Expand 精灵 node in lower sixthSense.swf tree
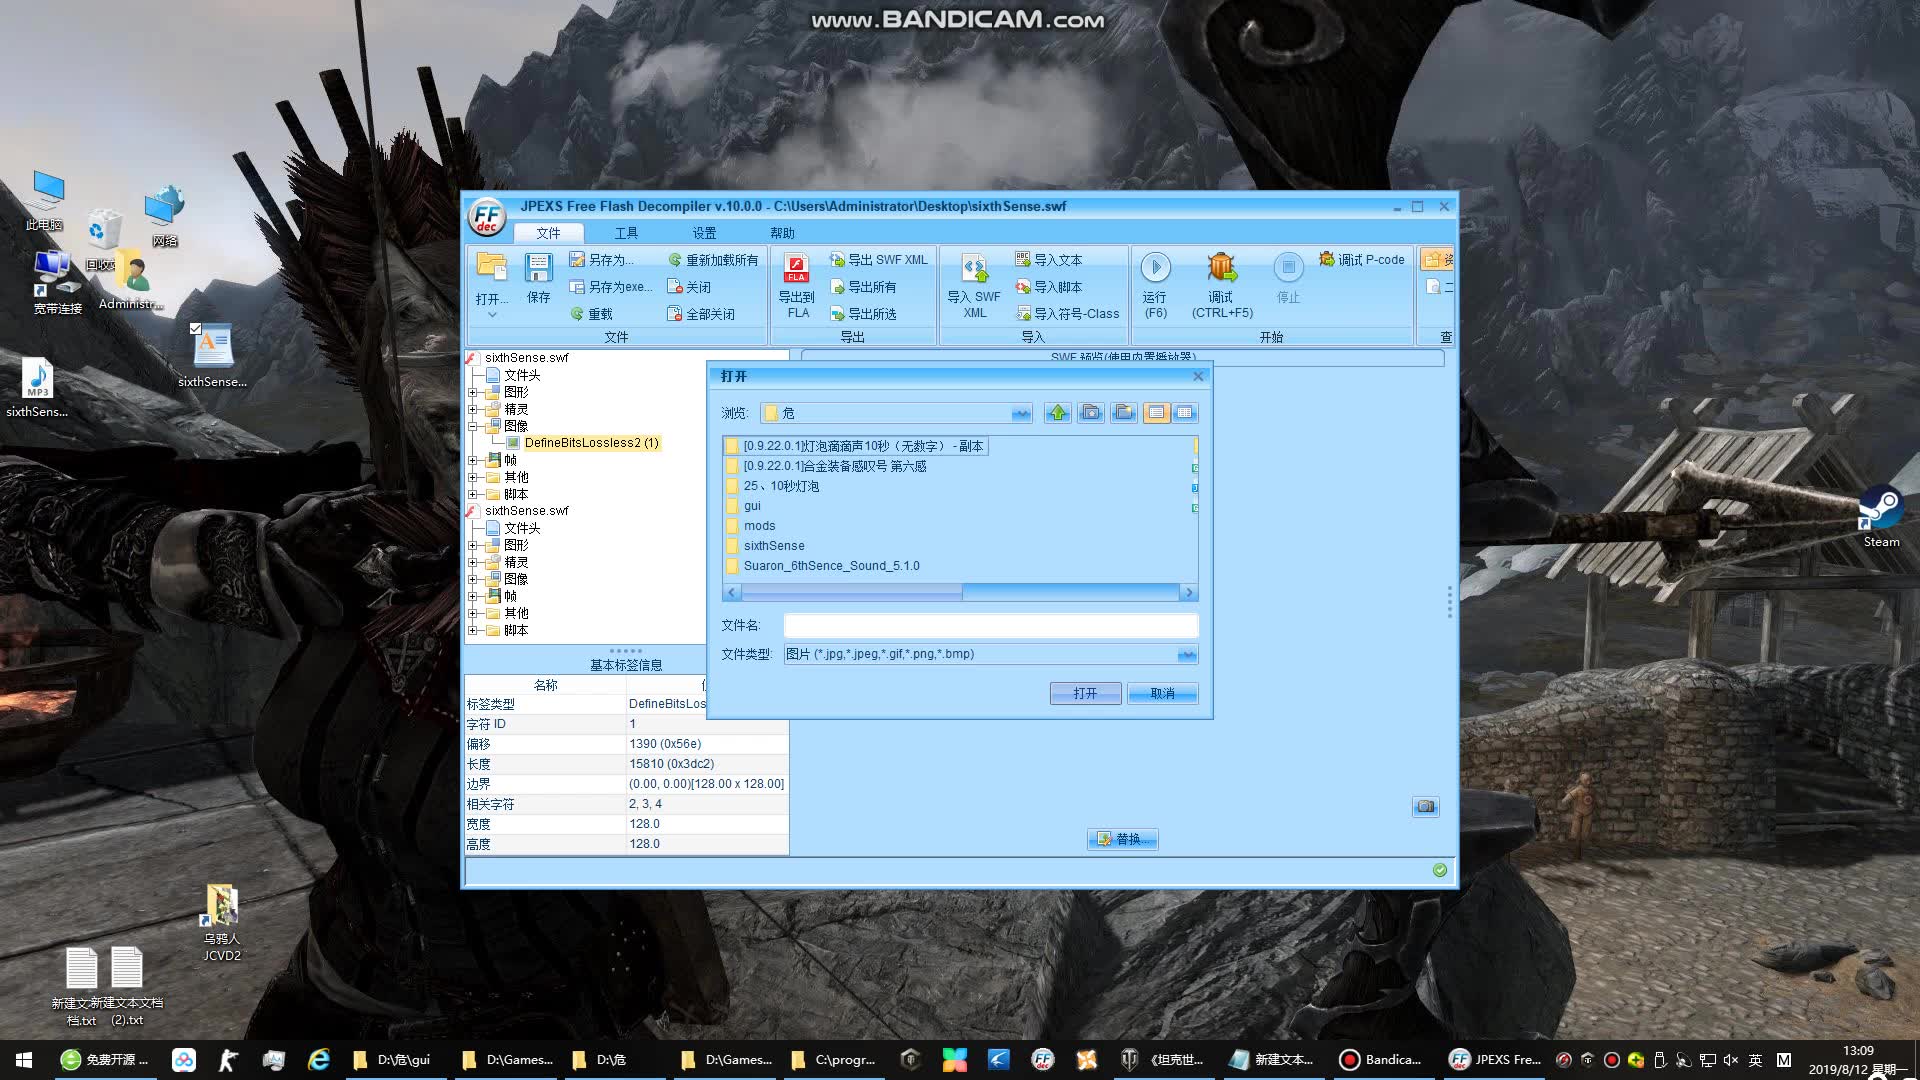Viewport: 1920px width, 1080px height. (x=472, y=562)
